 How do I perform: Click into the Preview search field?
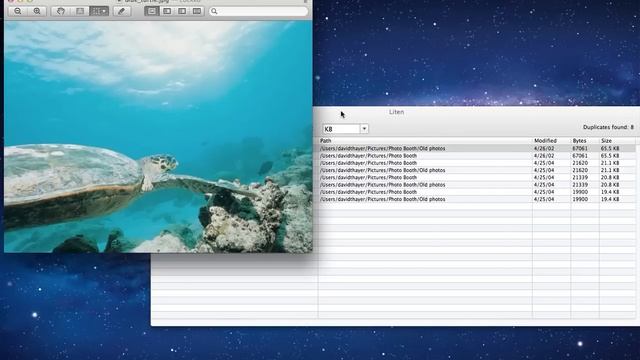(x=259, y=11)
